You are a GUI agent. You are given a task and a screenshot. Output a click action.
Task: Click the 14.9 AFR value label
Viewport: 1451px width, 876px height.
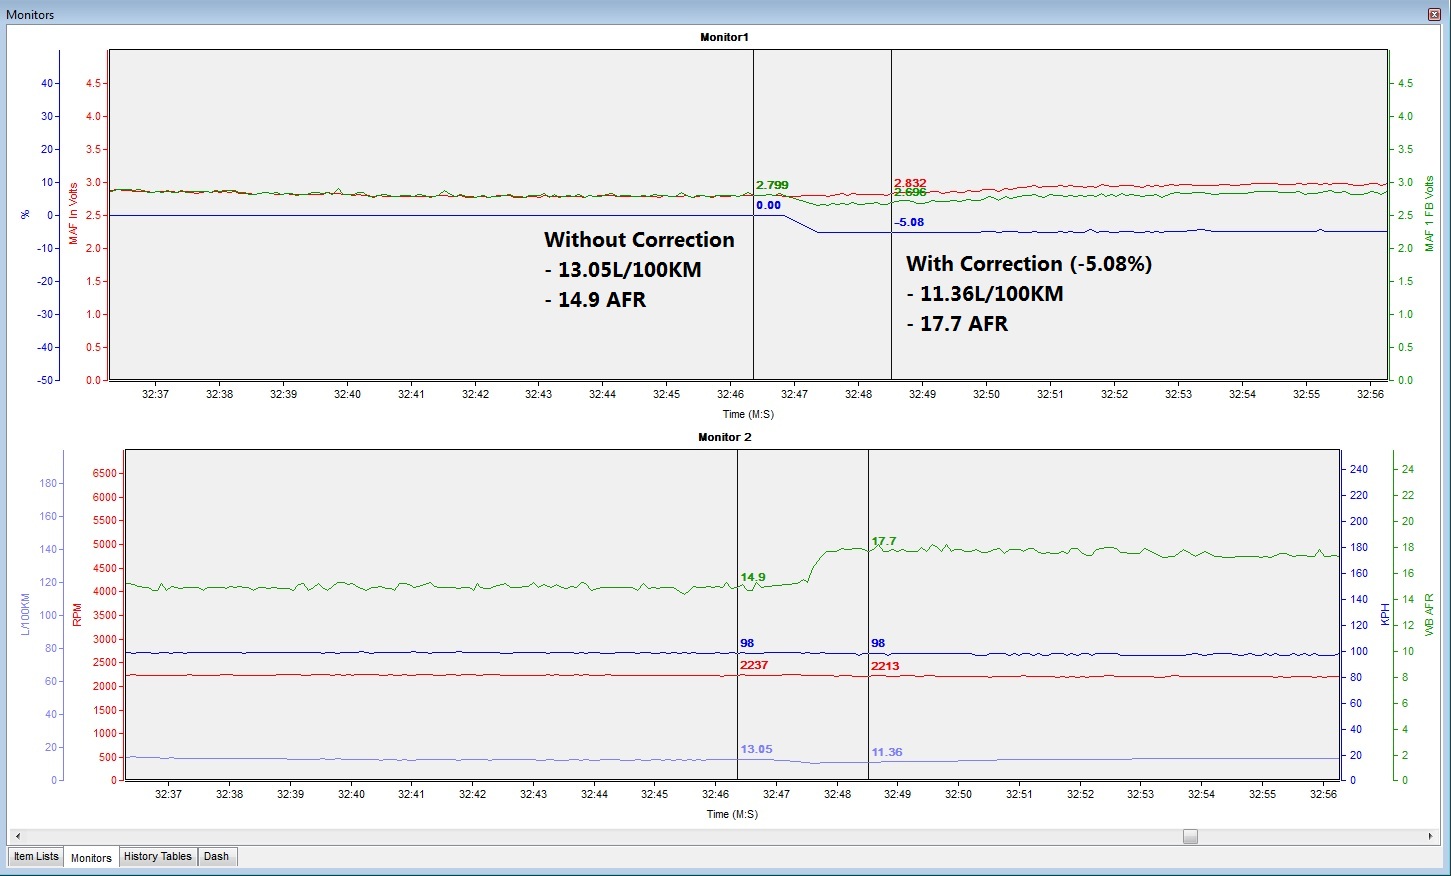753,577
